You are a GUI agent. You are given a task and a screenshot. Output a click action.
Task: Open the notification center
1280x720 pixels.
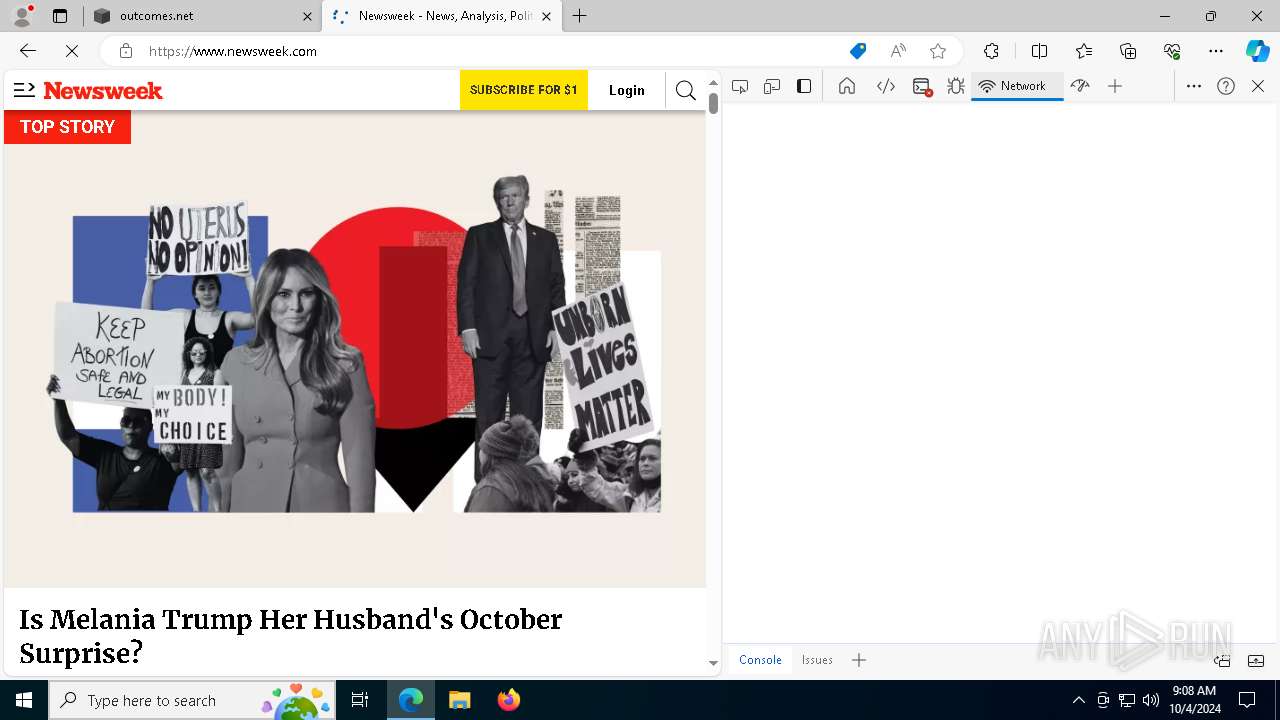pyautogui.click(x=1247, y=700)
